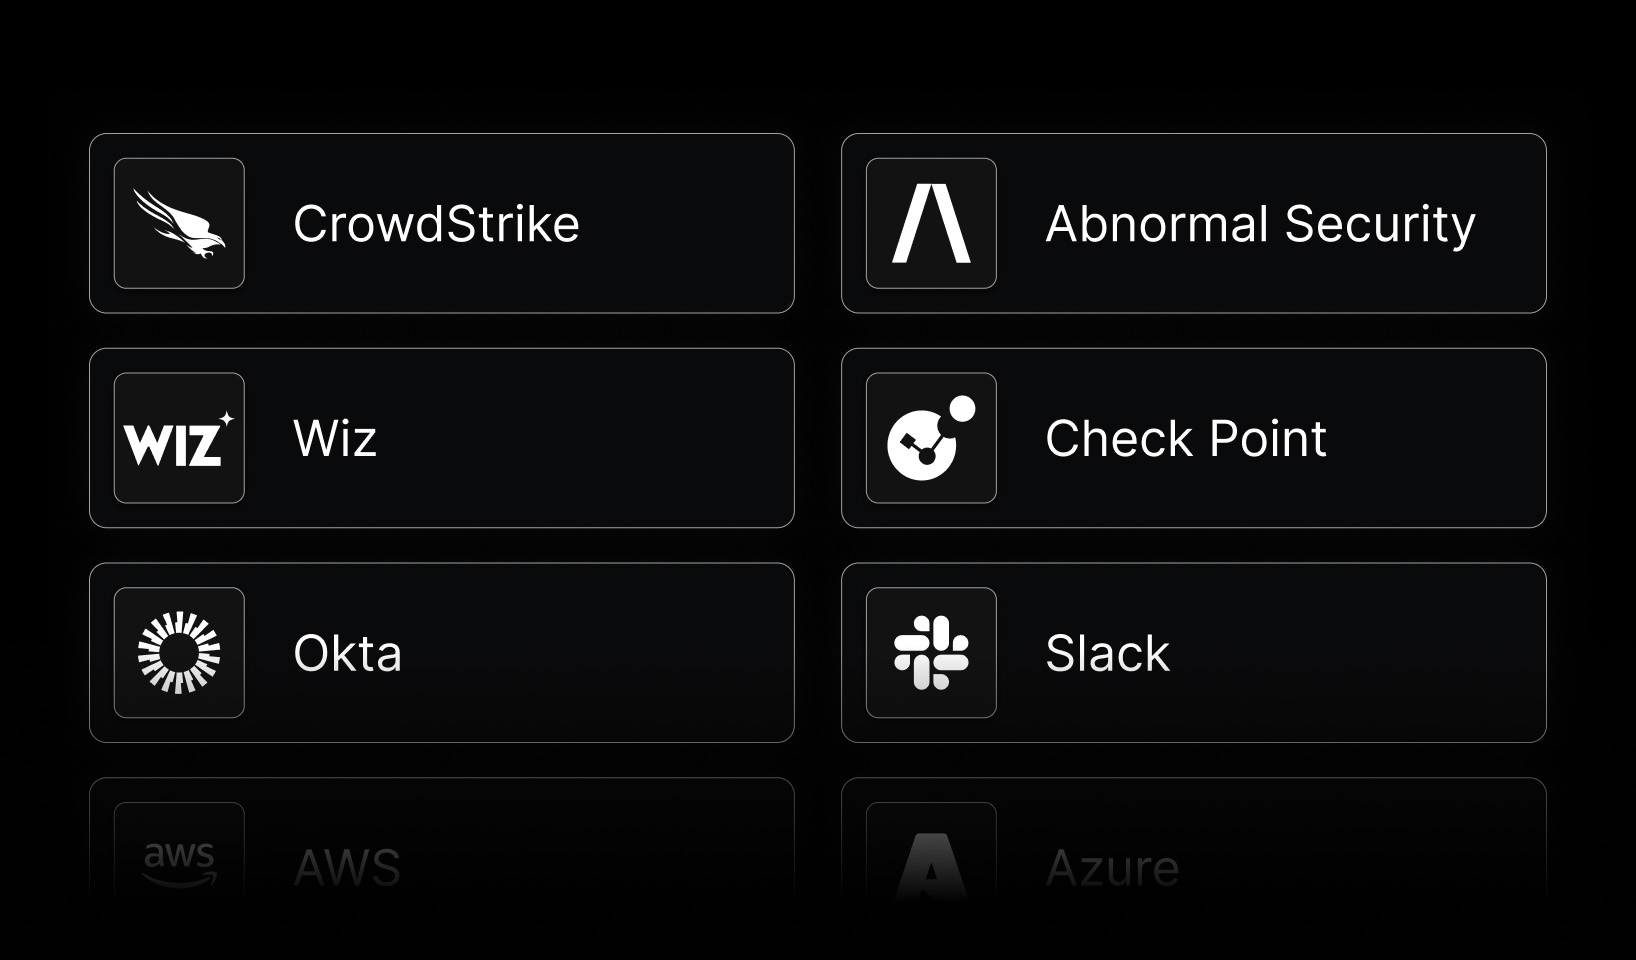
Task: Click the faded AWS text label
Action: [347, 867]
